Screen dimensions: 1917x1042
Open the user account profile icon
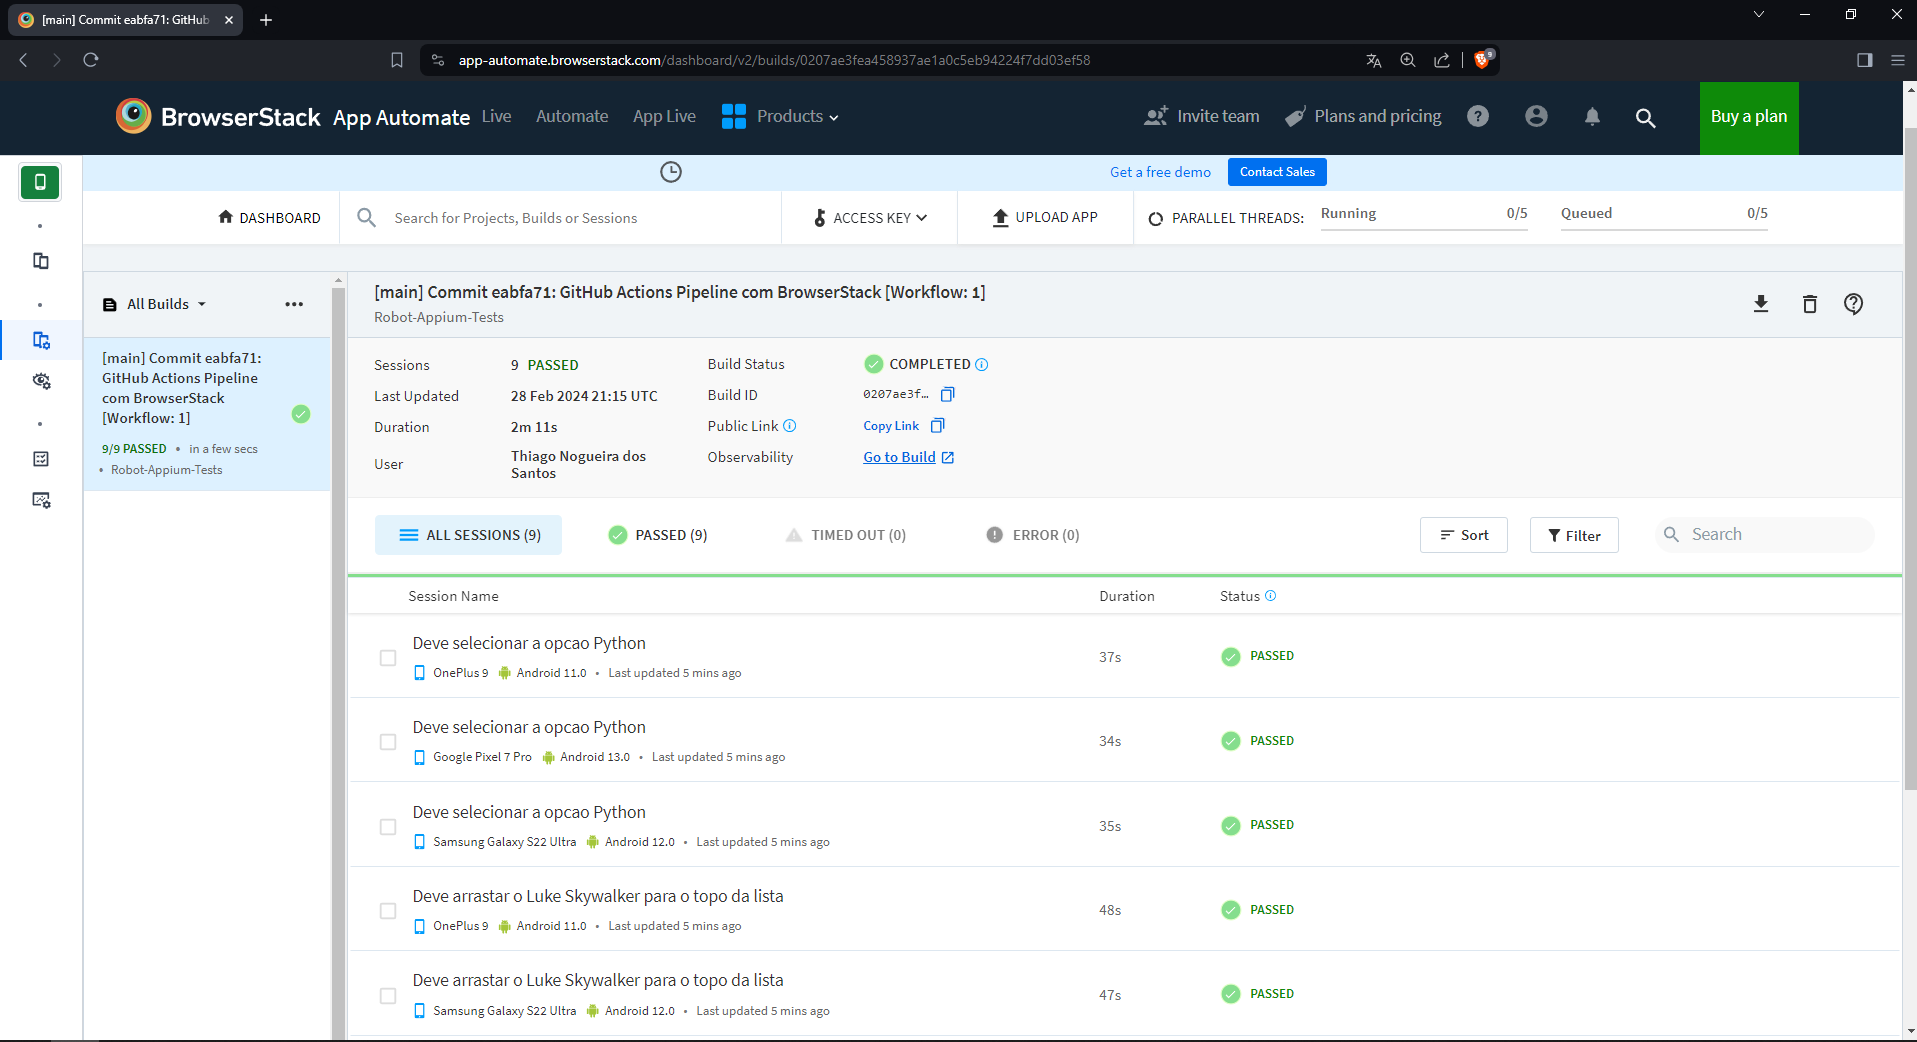[1536, 116]
